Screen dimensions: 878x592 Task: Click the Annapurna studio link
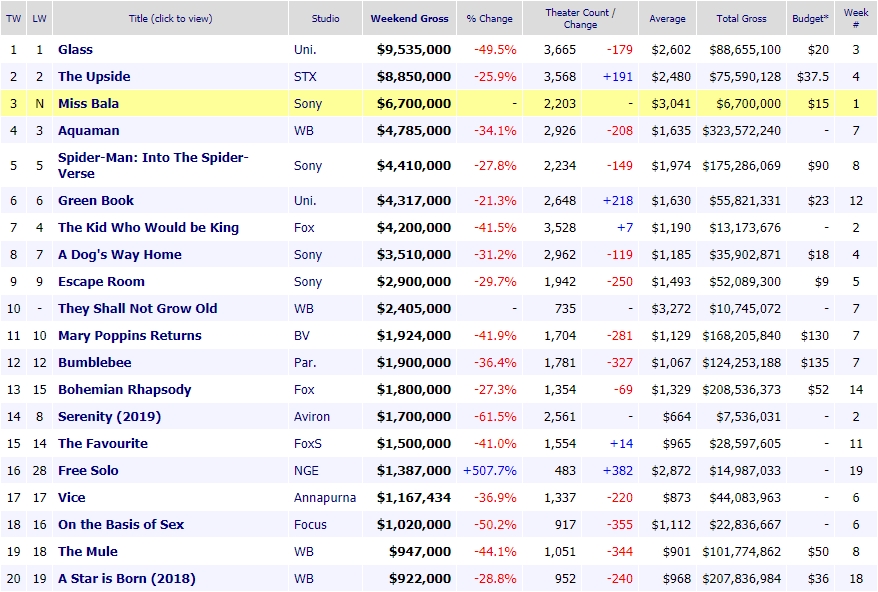325,497
